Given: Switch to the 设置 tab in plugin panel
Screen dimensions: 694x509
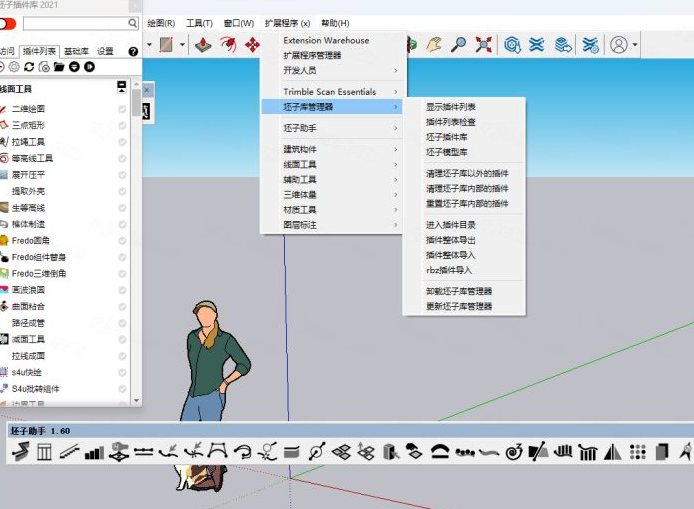Looking at the screenshot, I should pos(105,51).
